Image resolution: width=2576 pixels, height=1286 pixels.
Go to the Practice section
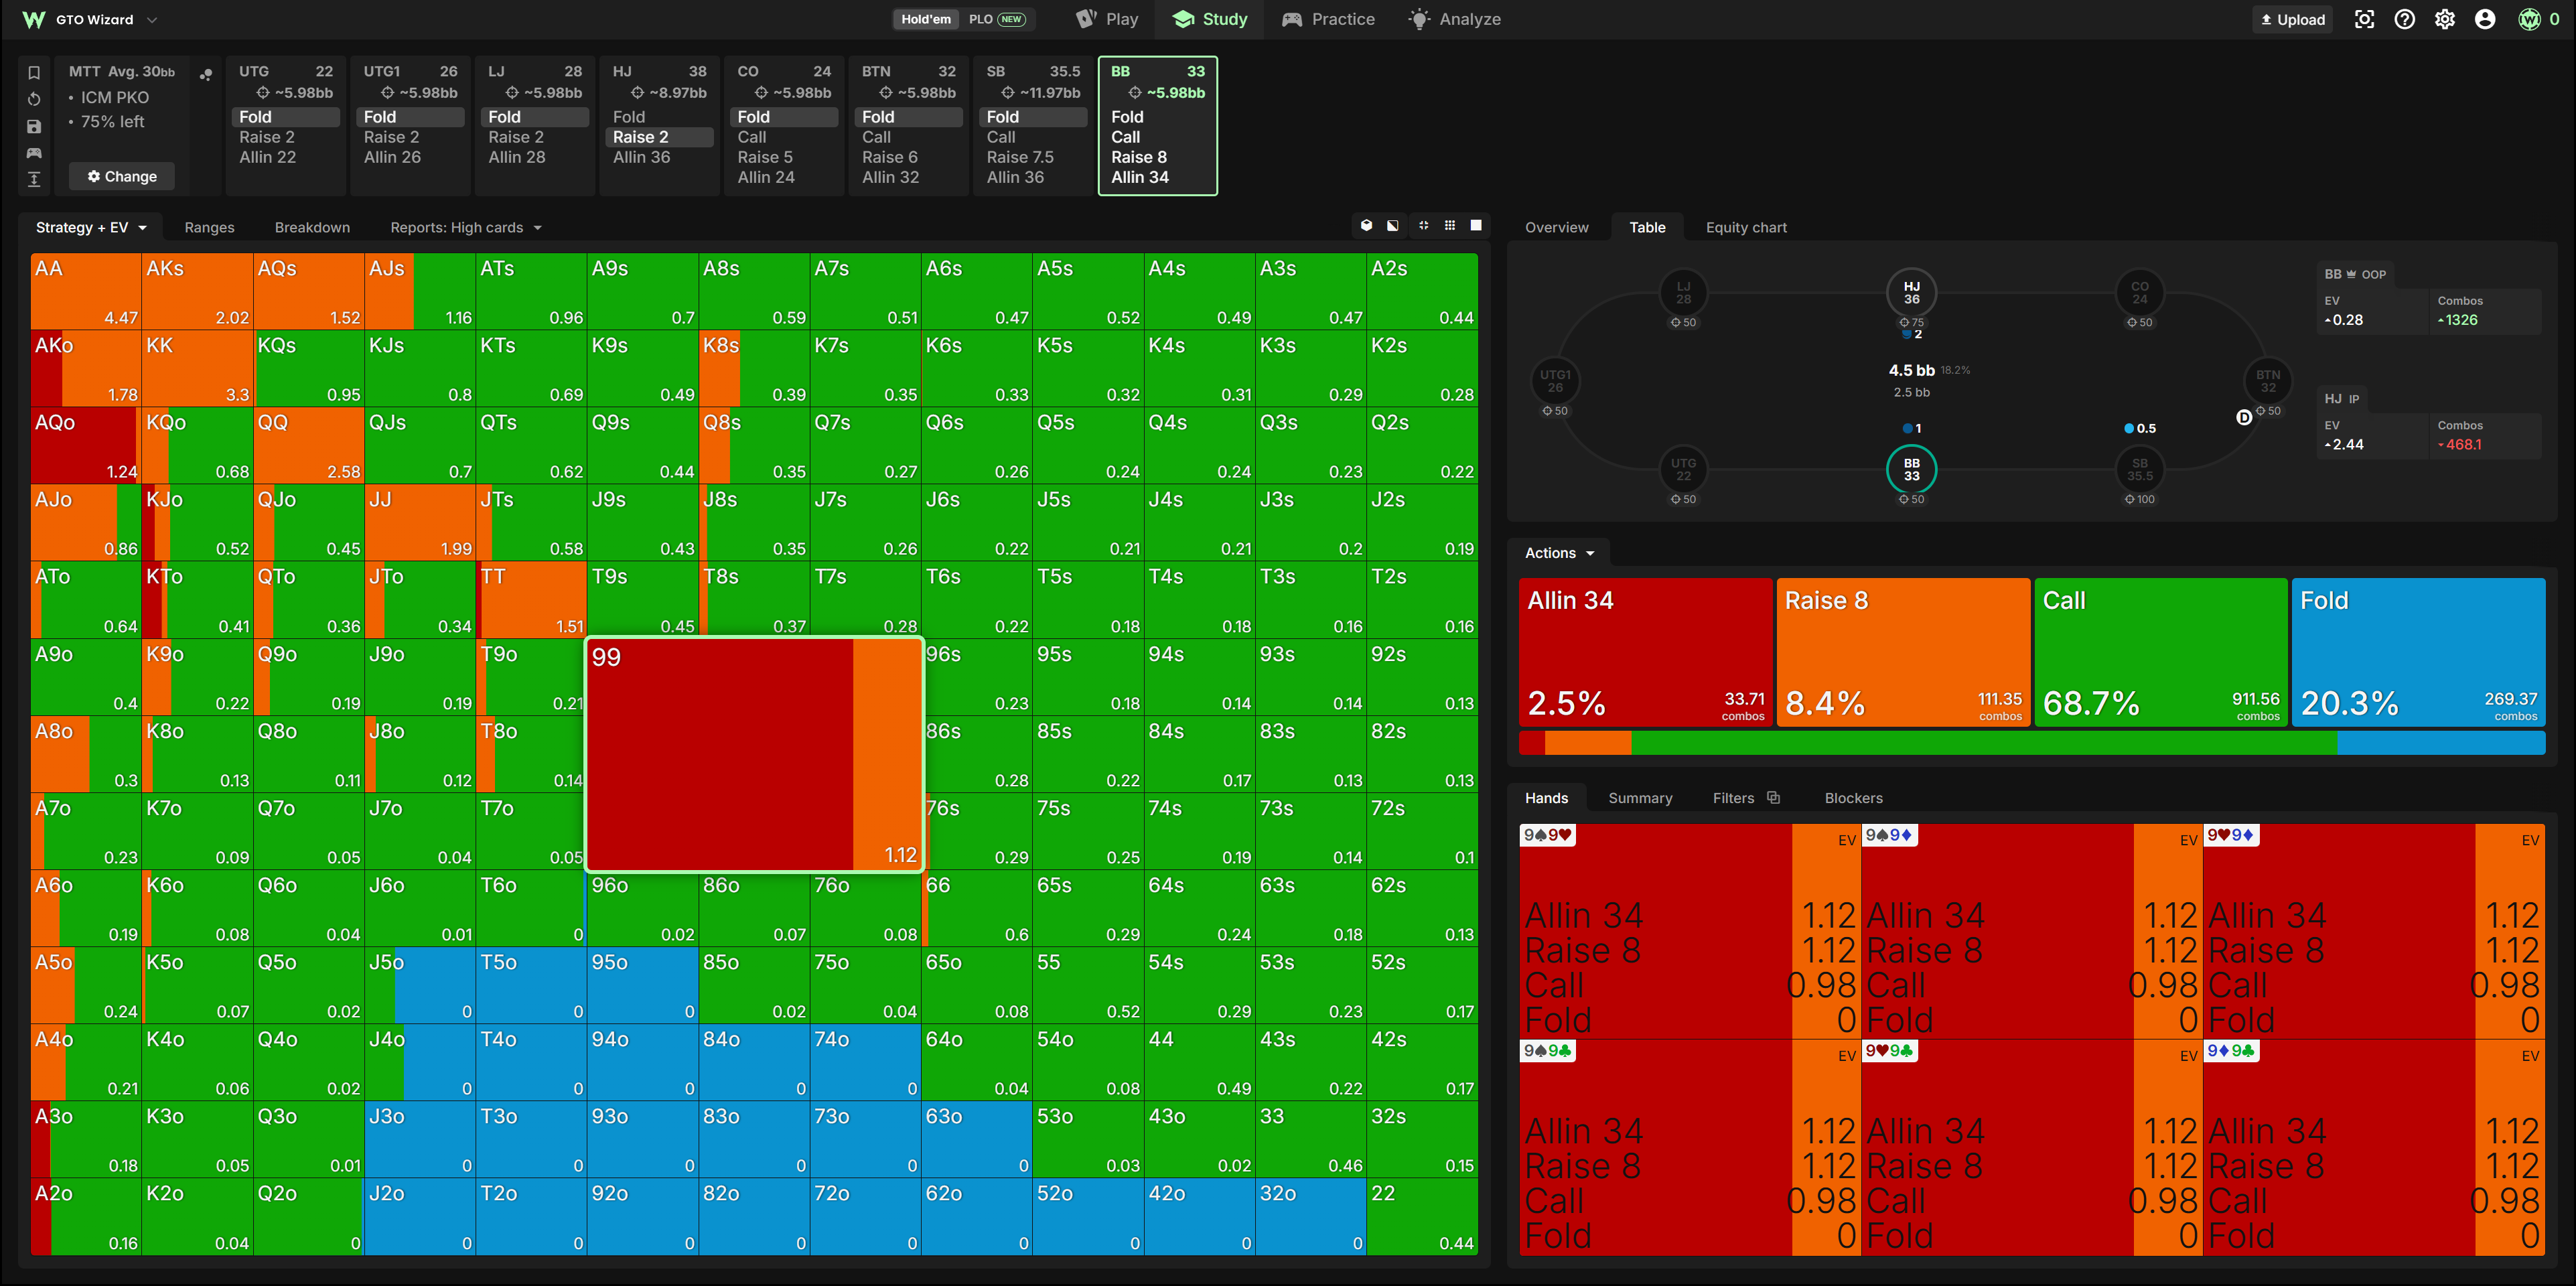1328,19
